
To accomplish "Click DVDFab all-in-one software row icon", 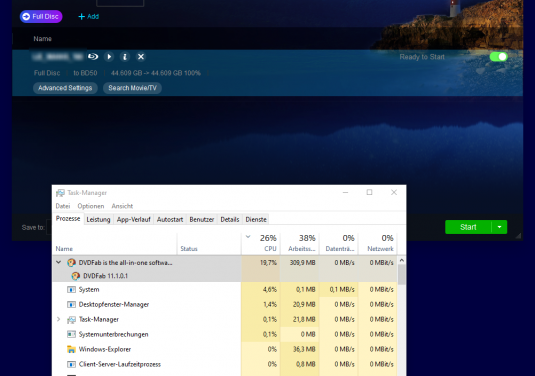I will (71, 262).
